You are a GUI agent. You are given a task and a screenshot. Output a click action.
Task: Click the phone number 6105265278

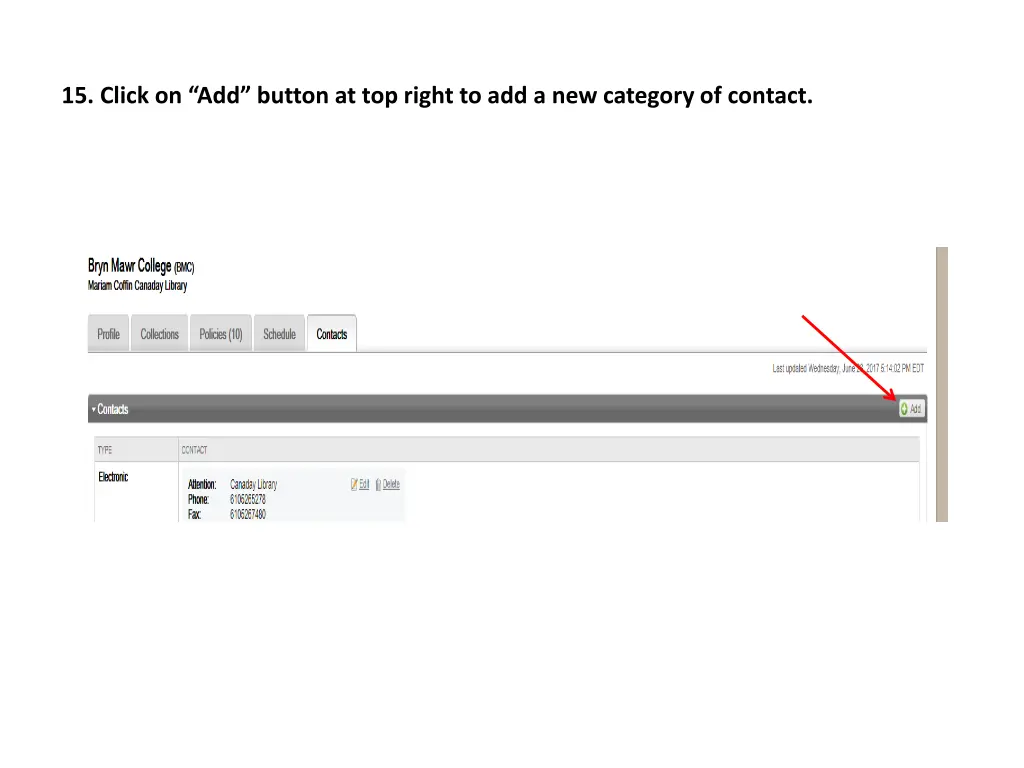pyautogui.click(x=248, y=500)
